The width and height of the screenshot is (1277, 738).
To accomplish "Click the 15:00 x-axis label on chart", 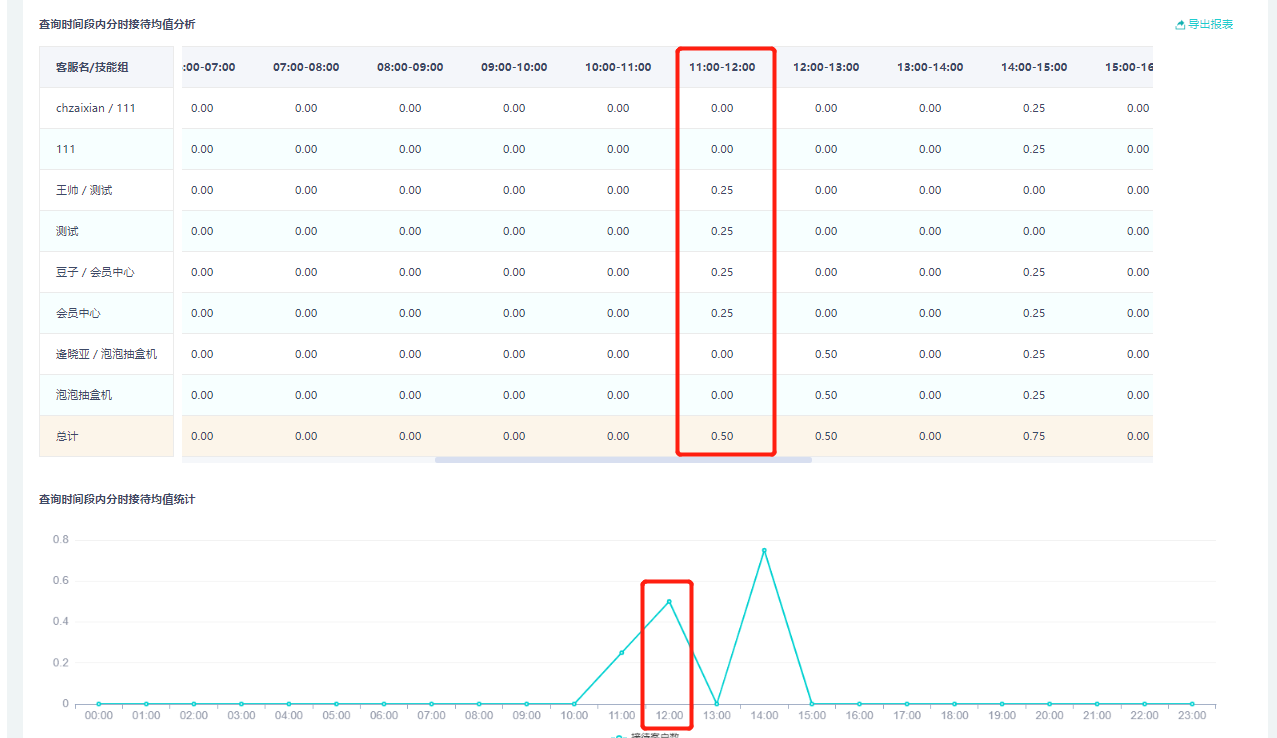I will pos(812,716).
